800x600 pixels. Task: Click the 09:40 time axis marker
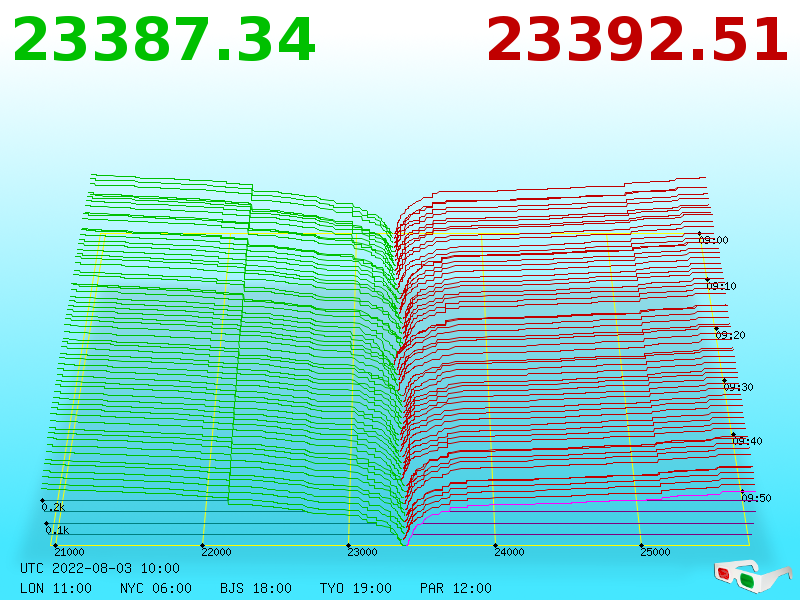[x=747, y=441]
